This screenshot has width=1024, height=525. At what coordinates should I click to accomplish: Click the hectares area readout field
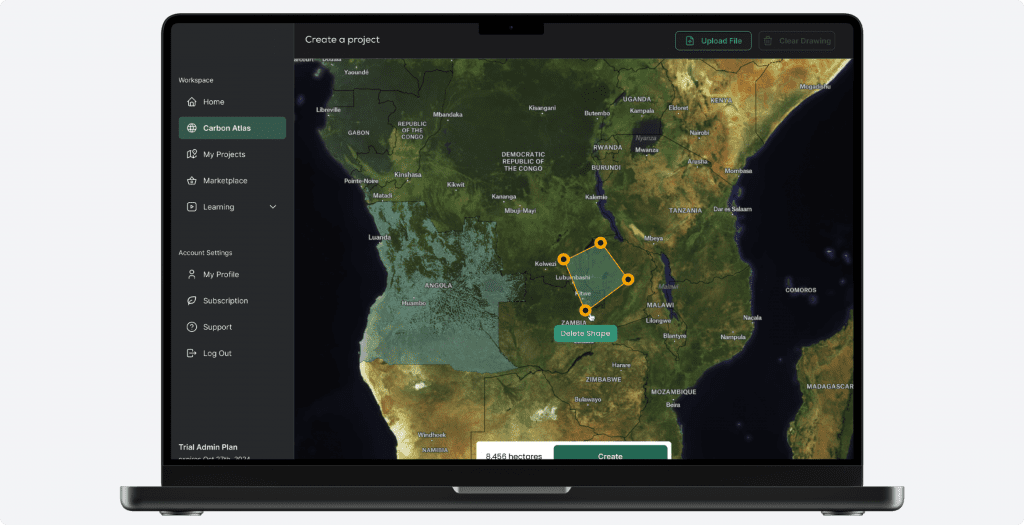514,455
